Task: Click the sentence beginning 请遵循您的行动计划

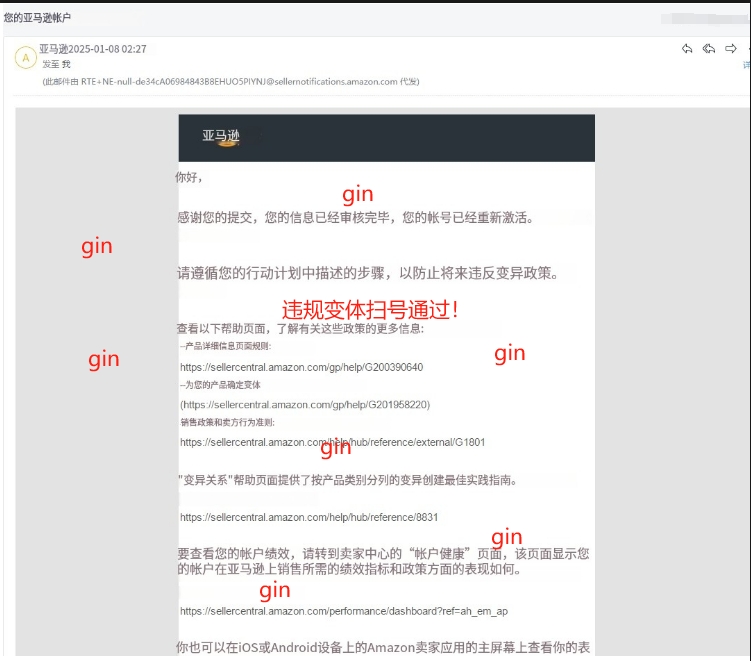Action: [x=368, y=273]
